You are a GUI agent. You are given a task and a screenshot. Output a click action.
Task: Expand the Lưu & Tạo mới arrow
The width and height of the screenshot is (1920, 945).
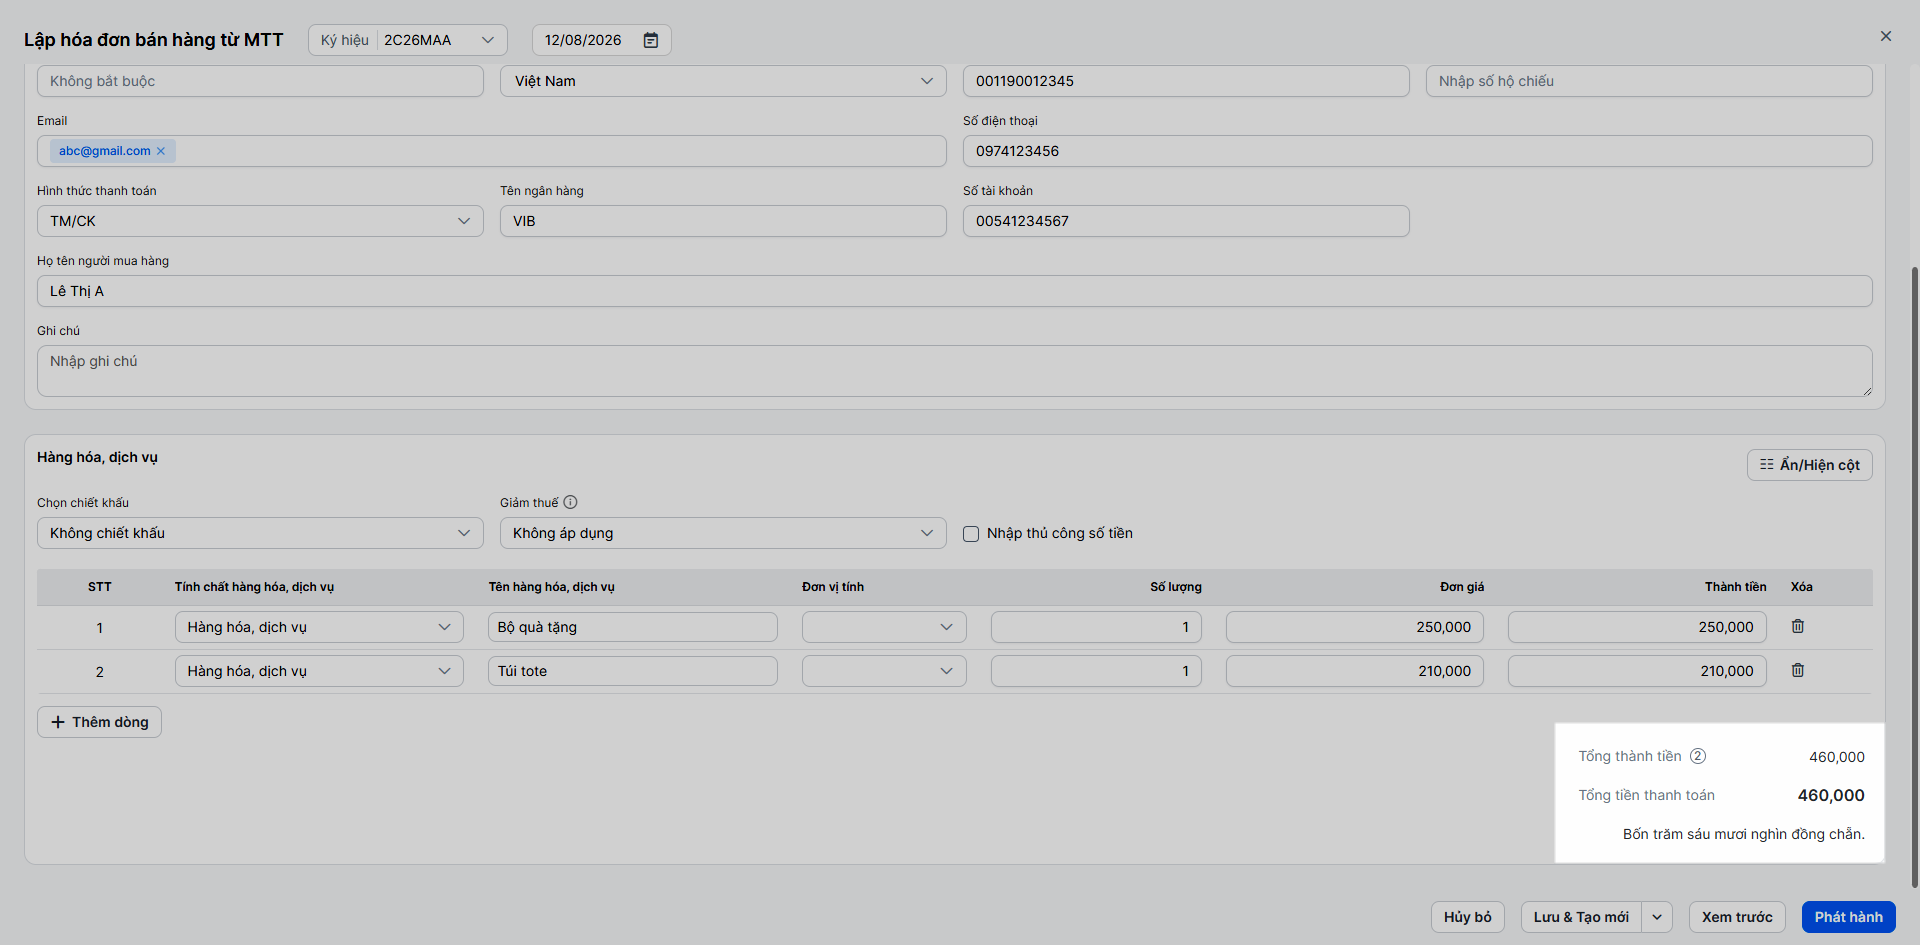click(x=1657, y=917)
